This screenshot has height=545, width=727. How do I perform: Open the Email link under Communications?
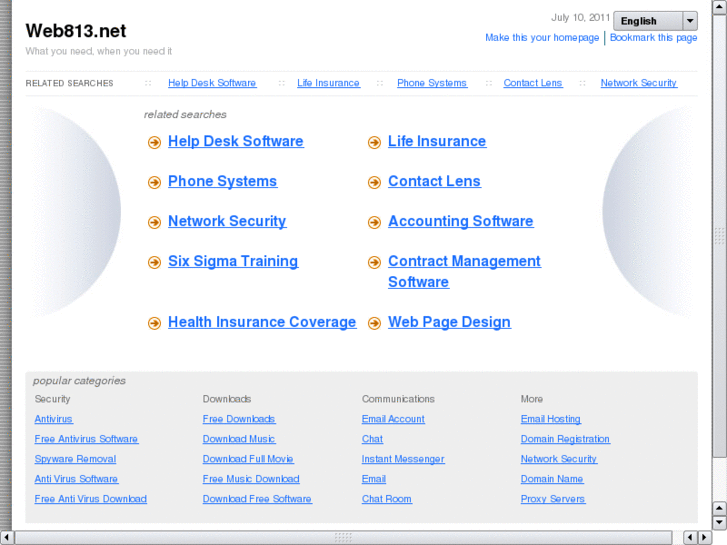(x=374, y=479)
